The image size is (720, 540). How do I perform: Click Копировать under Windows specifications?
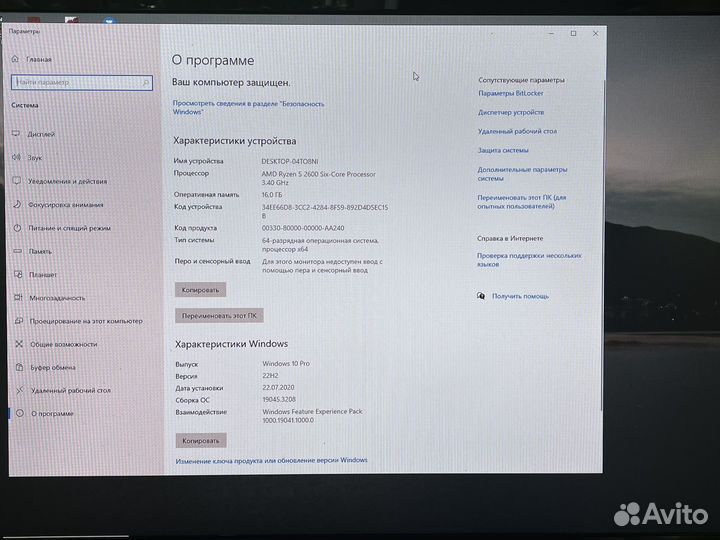(201, 440)
